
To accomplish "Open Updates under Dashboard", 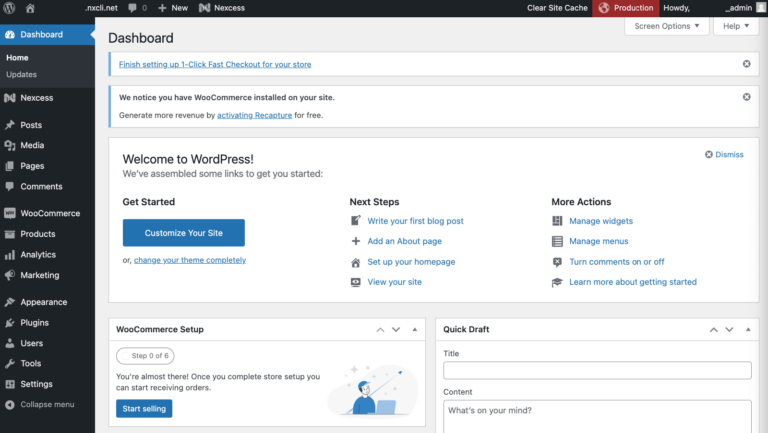I will pos(21,74).
